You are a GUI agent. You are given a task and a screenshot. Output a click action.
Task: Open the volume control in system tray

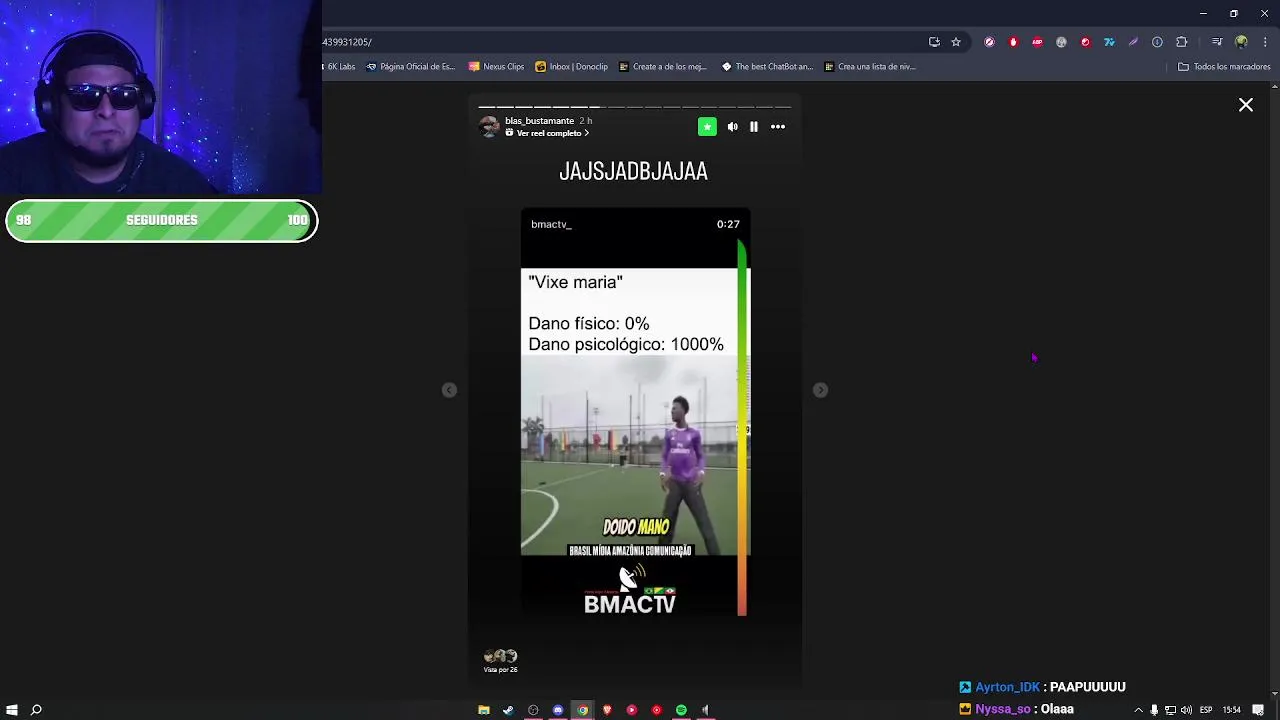[x=1186, y=710]
